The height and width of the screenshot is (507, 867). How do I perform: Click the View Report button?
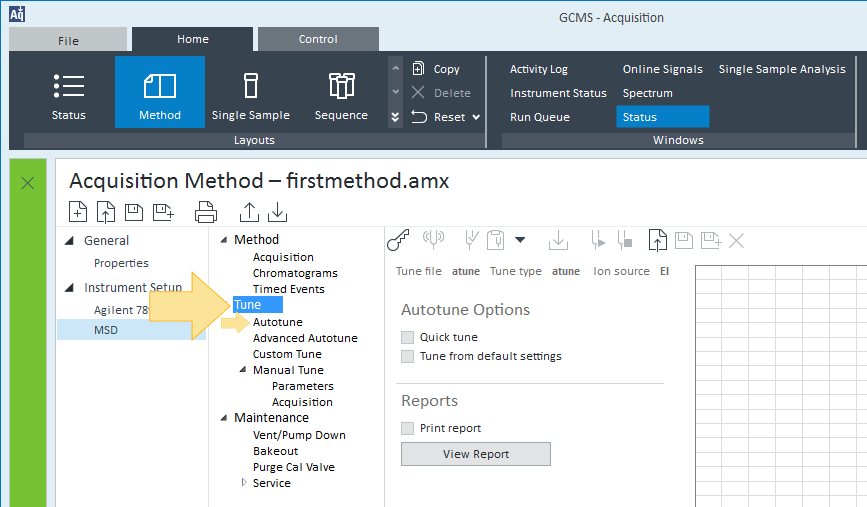tap(476, 454)
